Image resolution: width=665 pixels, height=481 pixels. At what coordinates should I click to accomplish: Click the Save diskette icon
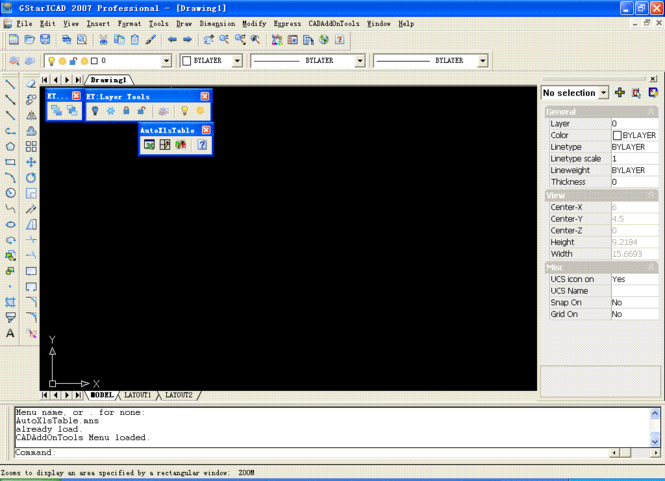[45, 40]
